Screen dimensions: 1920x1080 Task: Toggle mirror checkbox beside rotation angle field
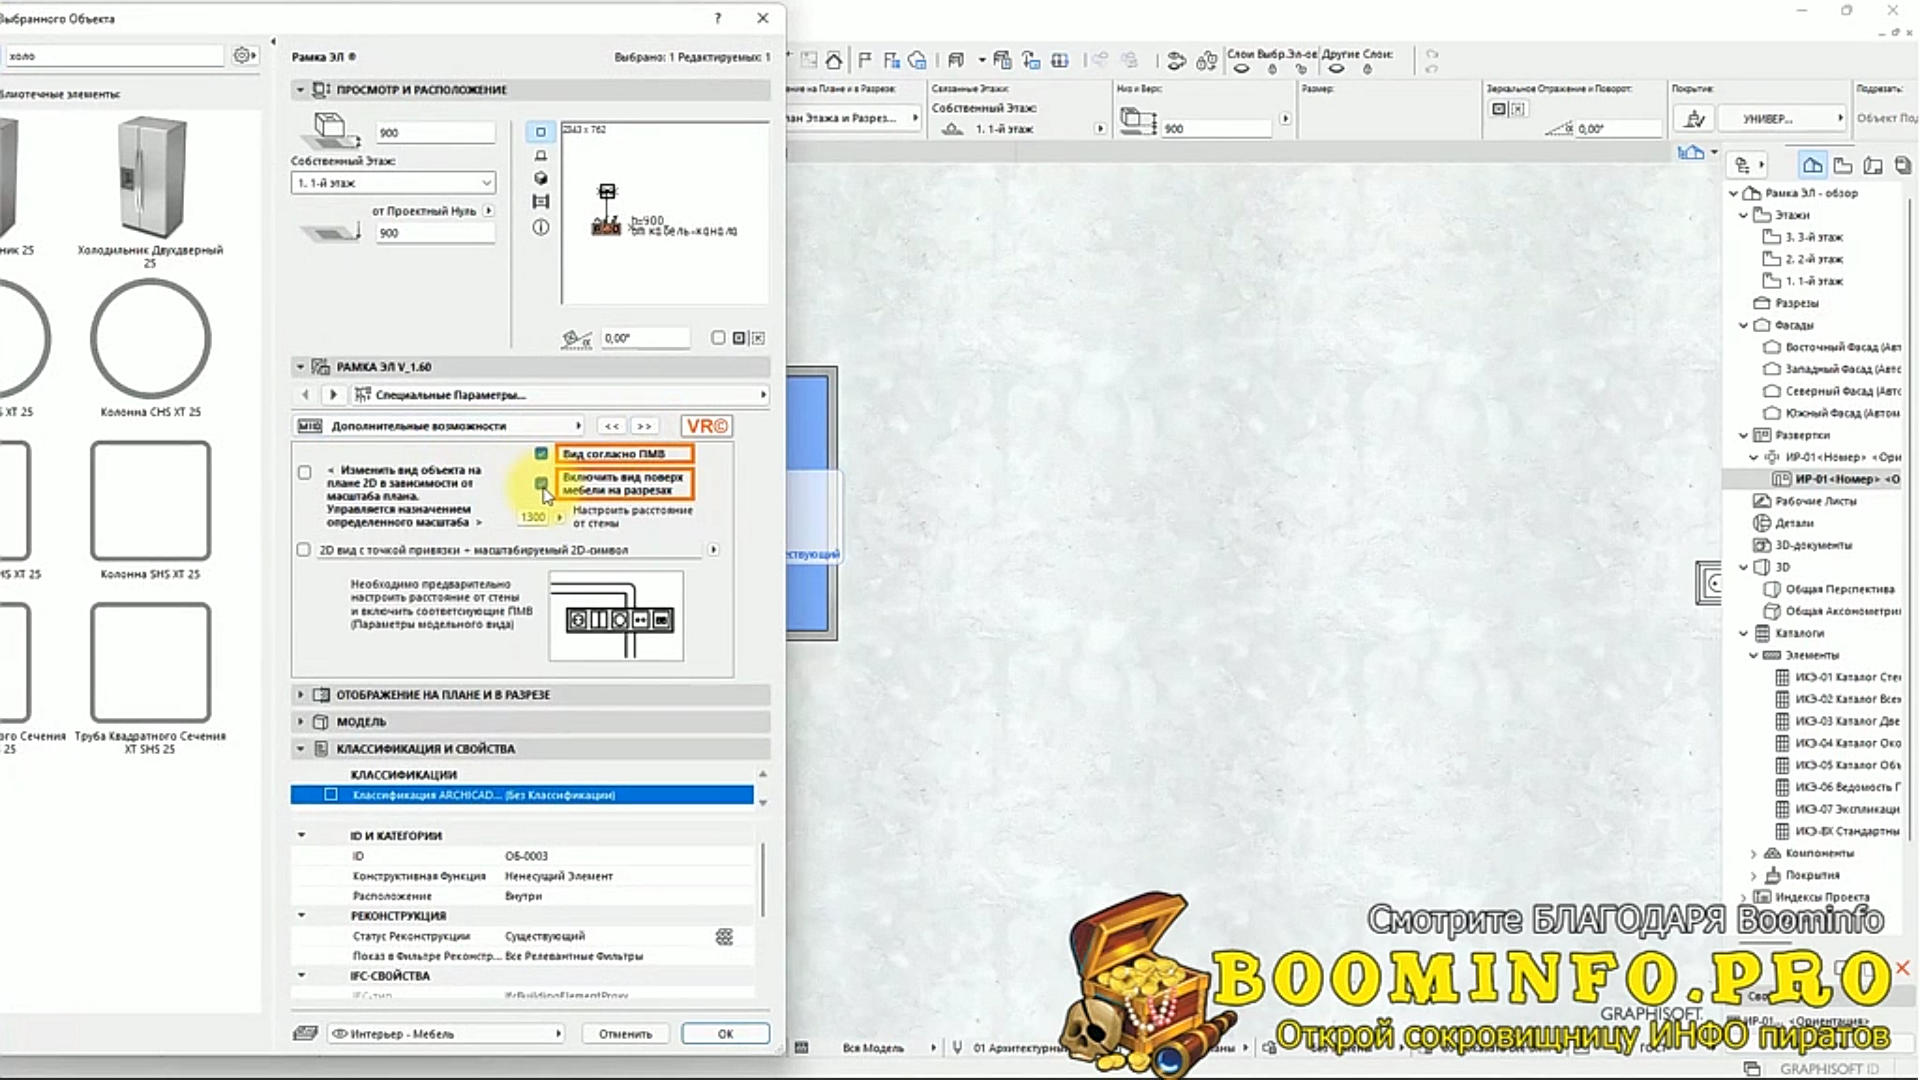[718, 338]
